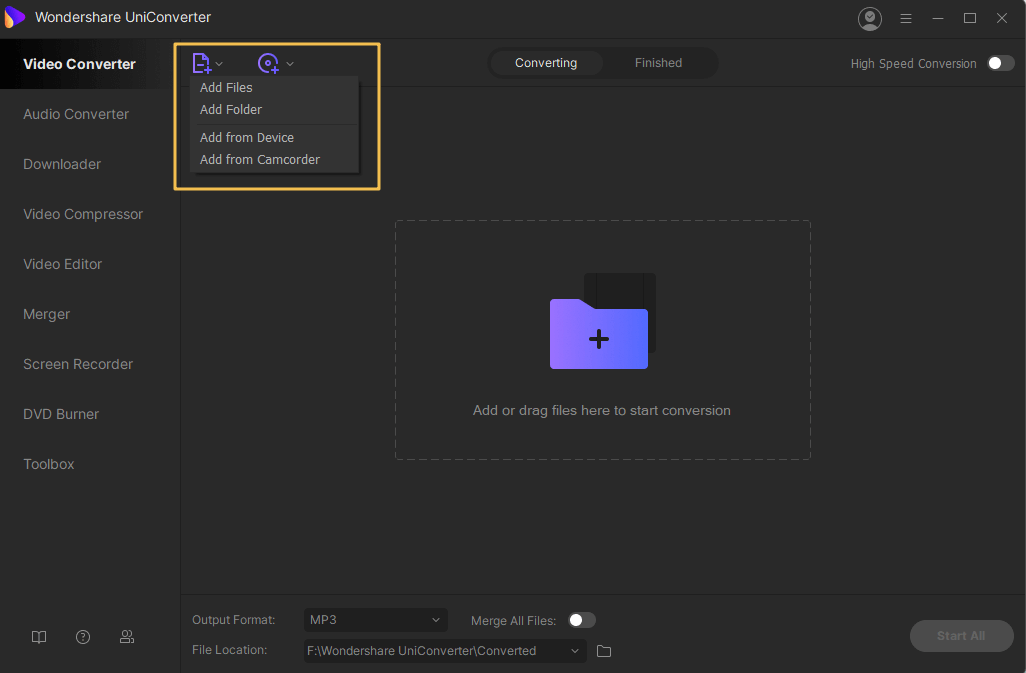Choose Add Folder from the dropdown menu
This screenshot has width=1026, height=673.
click(x=231, y=109)
